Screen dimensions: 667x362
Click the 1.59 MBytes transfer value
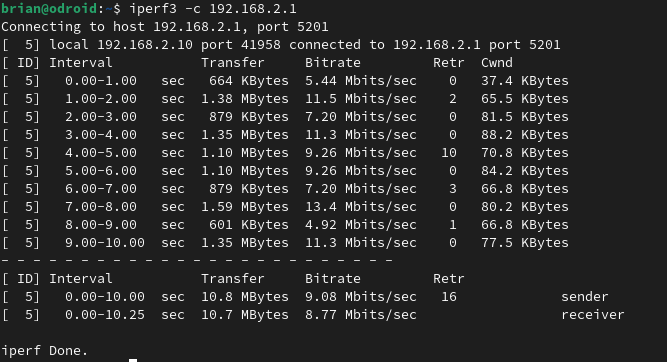click(245, 207)
